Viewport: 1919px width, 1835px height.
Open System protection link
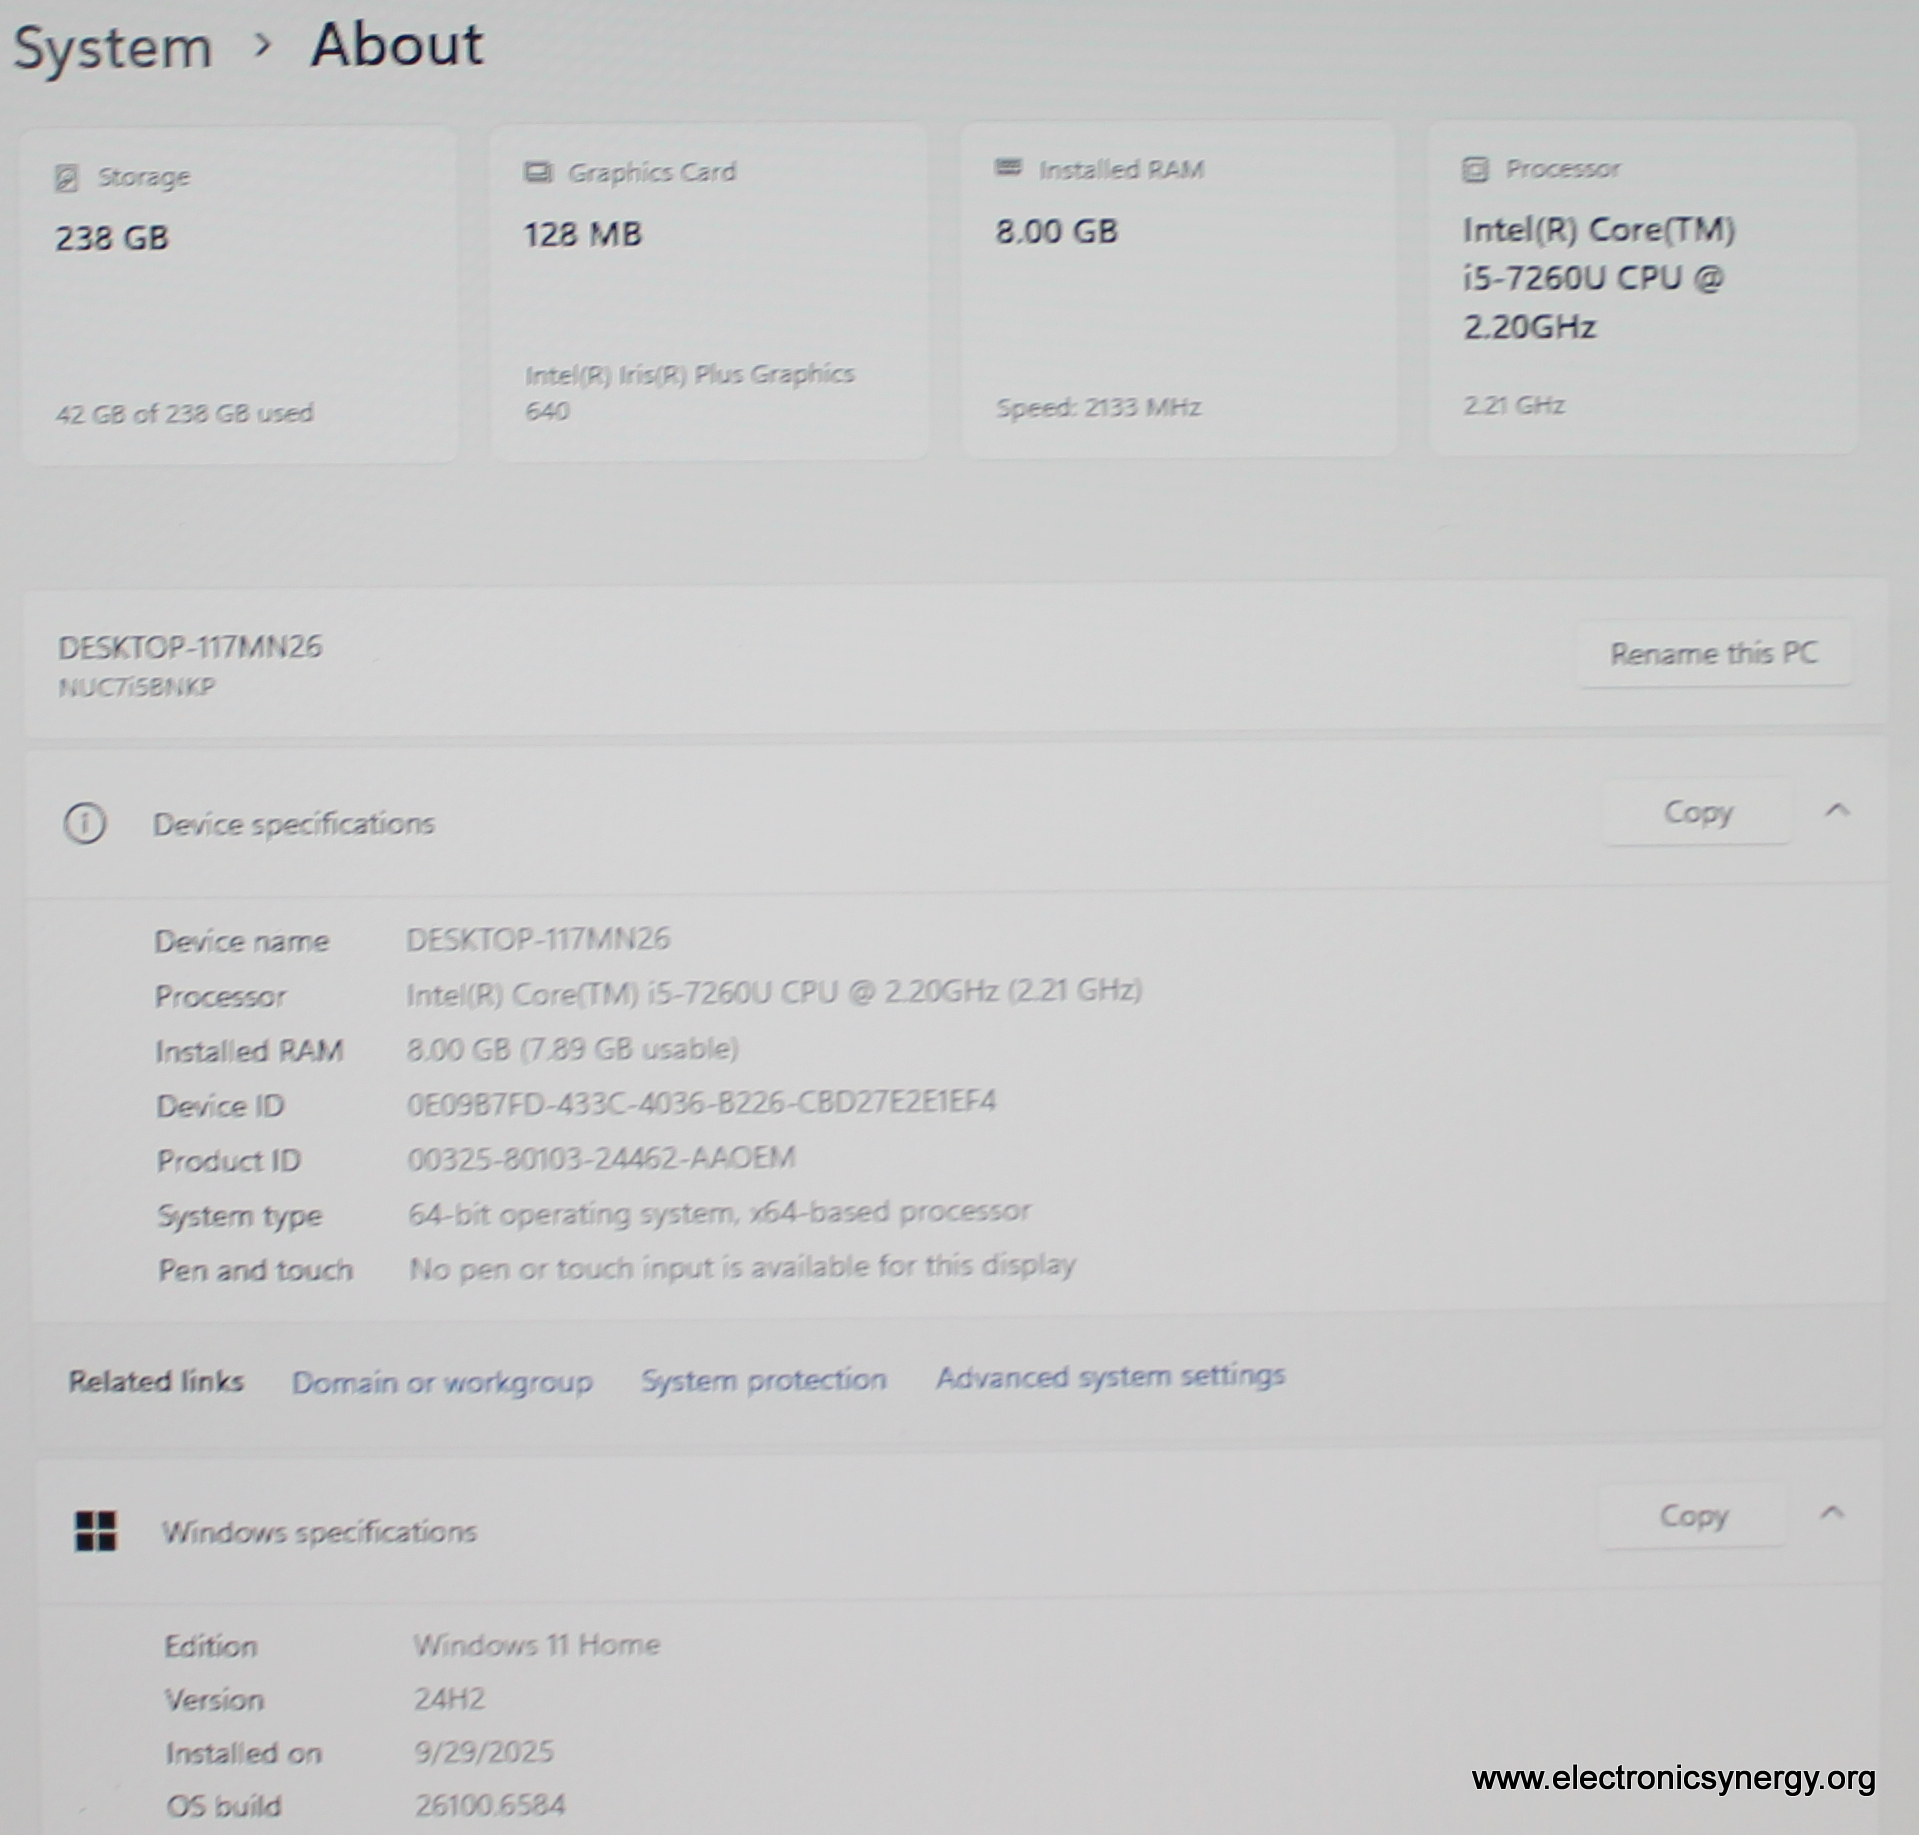[763, 1380]
